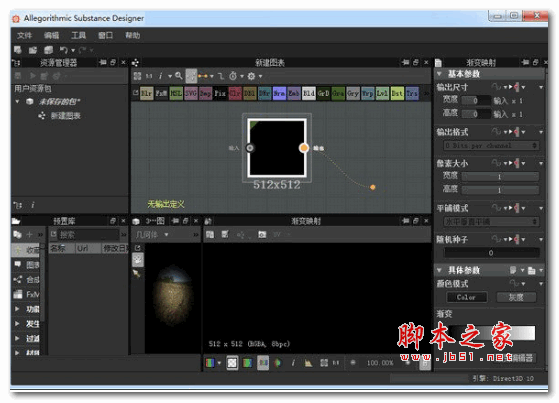This screenshot has width=559, height=403.
Task: Open the 平铺模式 combo box
Action: click(x=491, y=221)
